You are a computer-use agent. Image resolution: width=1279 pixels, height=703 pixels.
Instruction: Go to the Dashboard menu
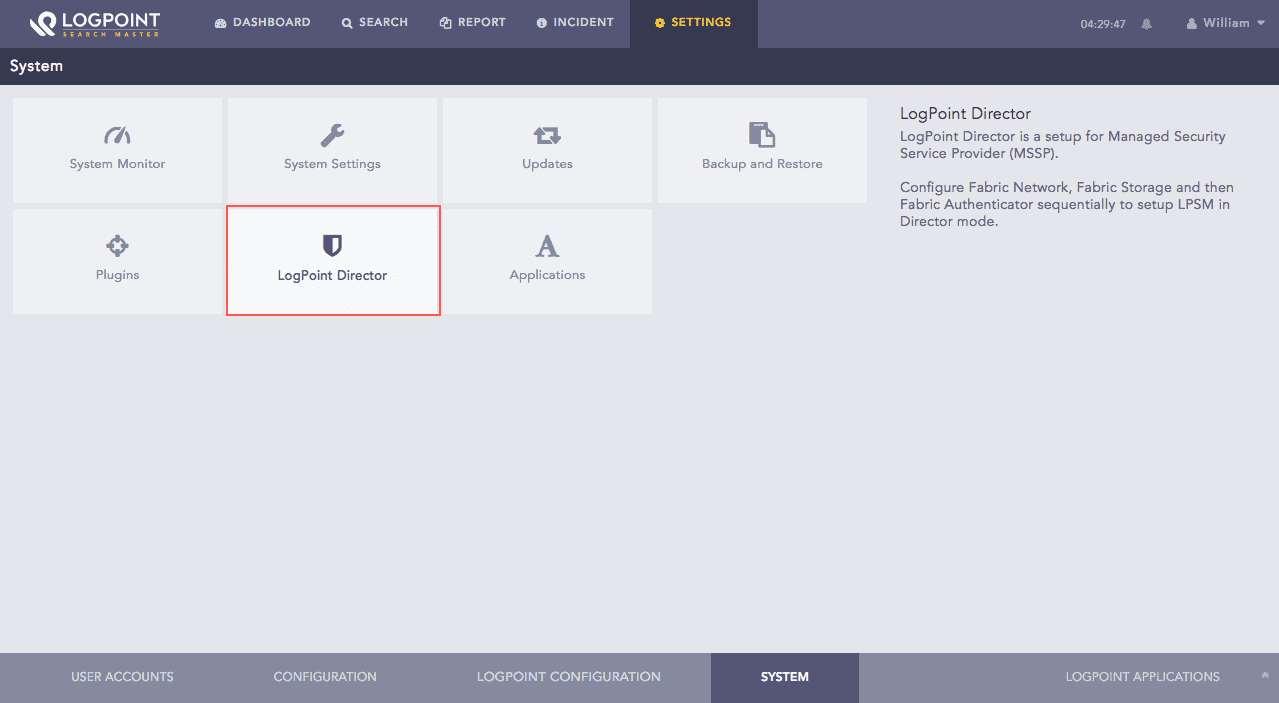click(262, 22)
